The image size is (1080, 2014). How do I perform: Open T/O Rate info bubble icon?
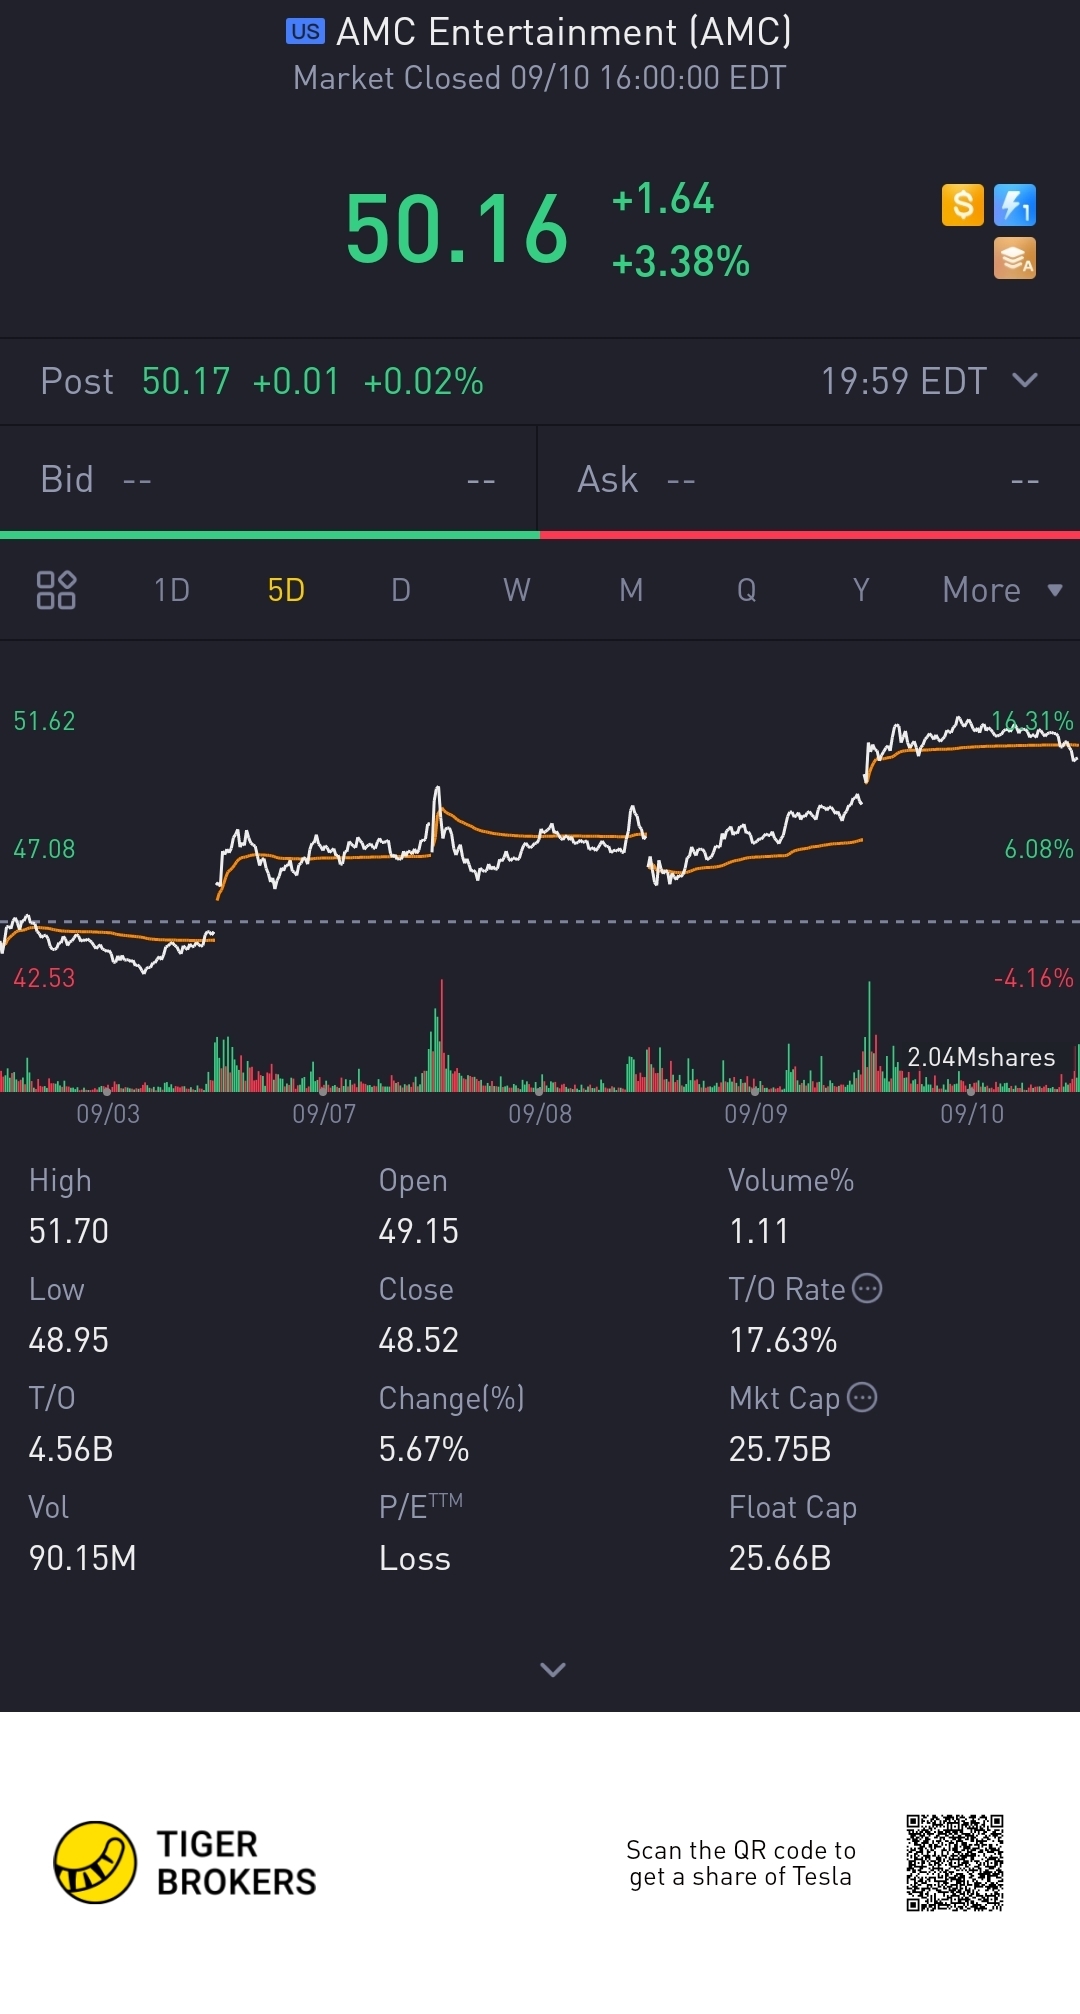(x=867, y=1288)
